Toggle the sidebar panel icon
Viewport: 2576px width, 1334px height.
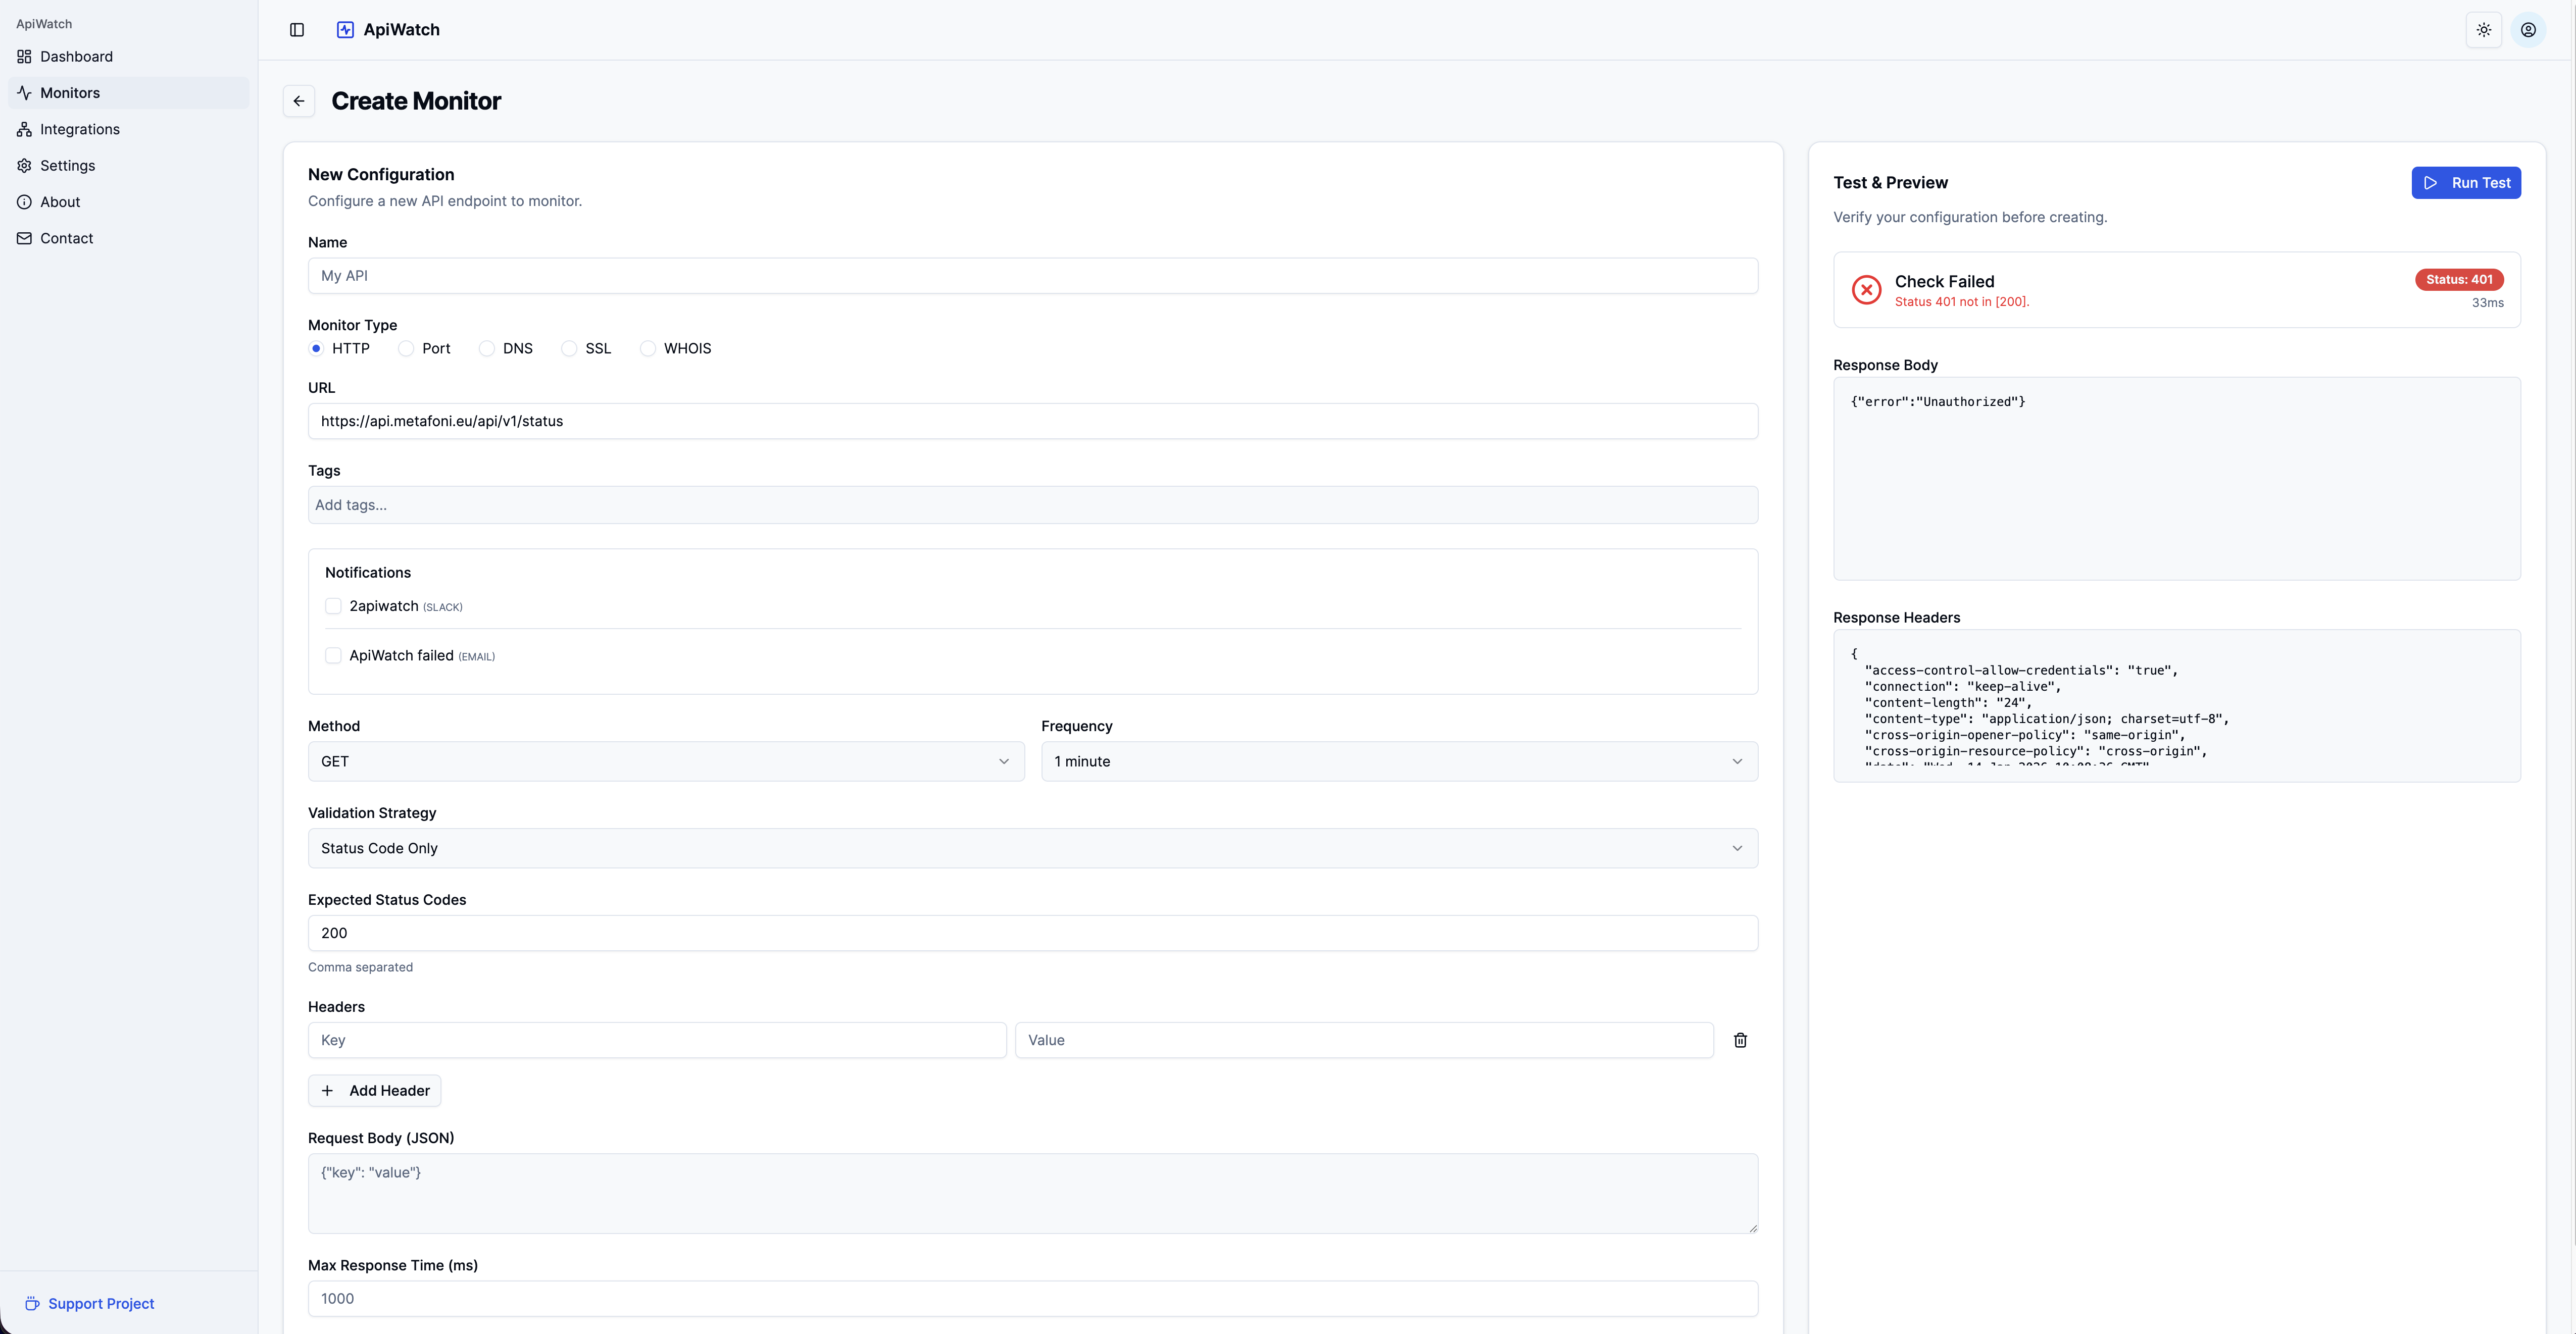point(297,30)
